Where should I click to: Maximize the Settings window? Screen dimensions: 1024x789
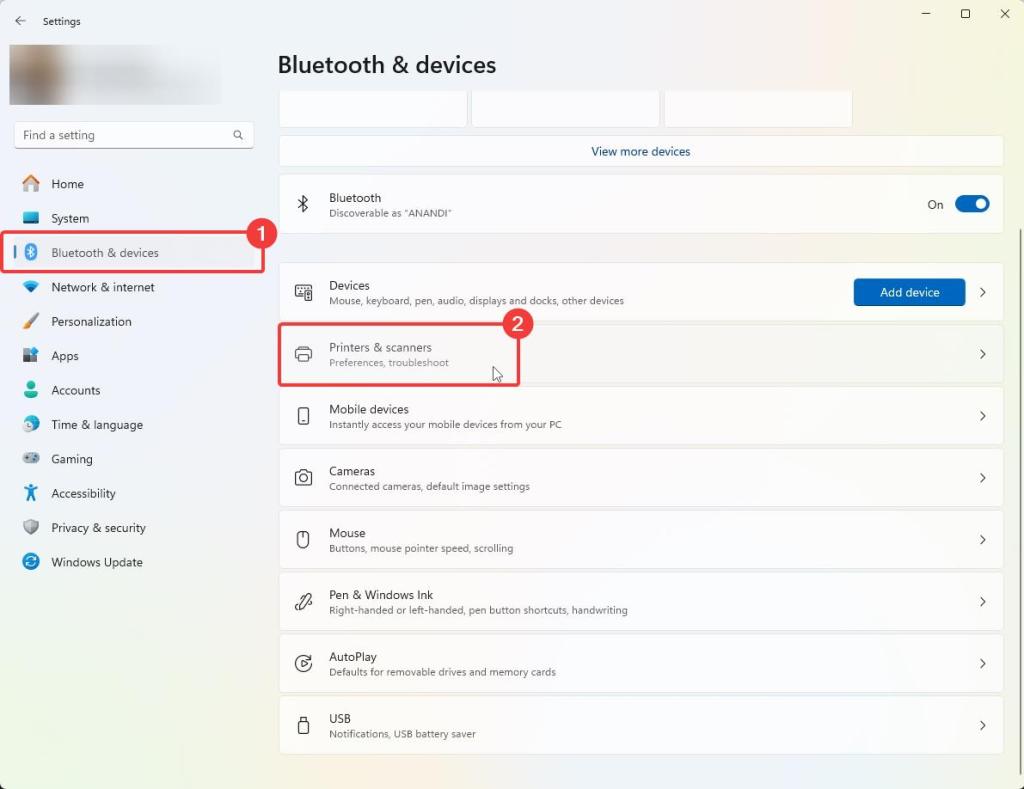coord(965,14)
